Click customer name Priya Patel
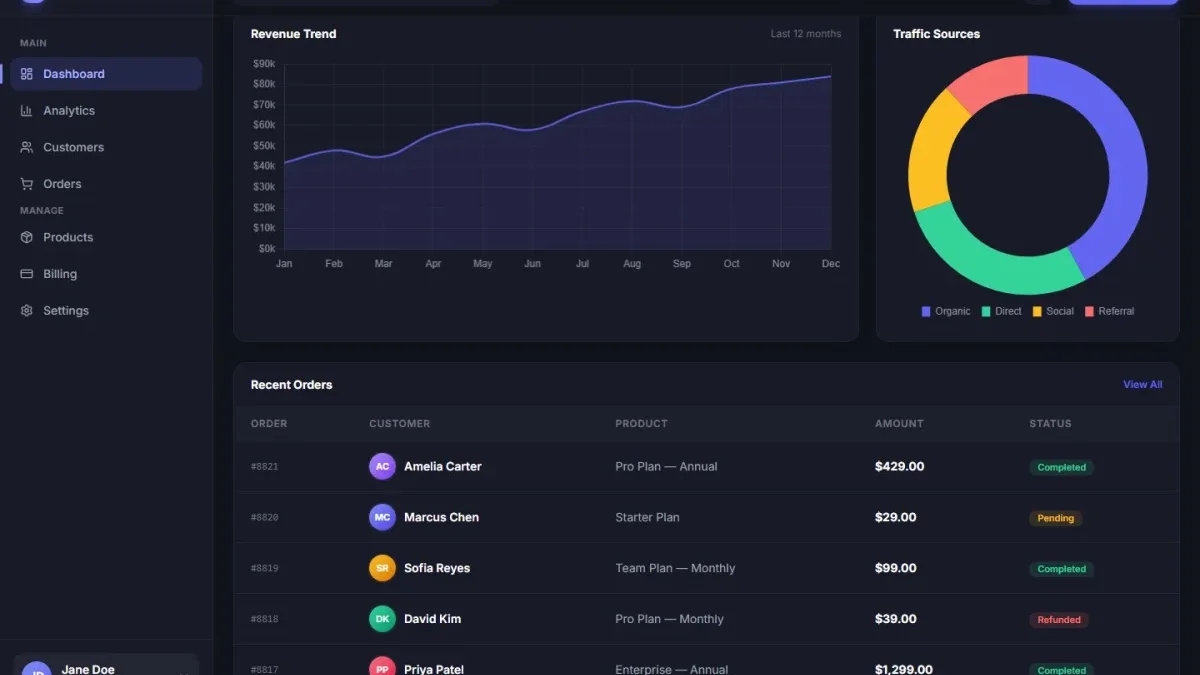 (434, 669)
